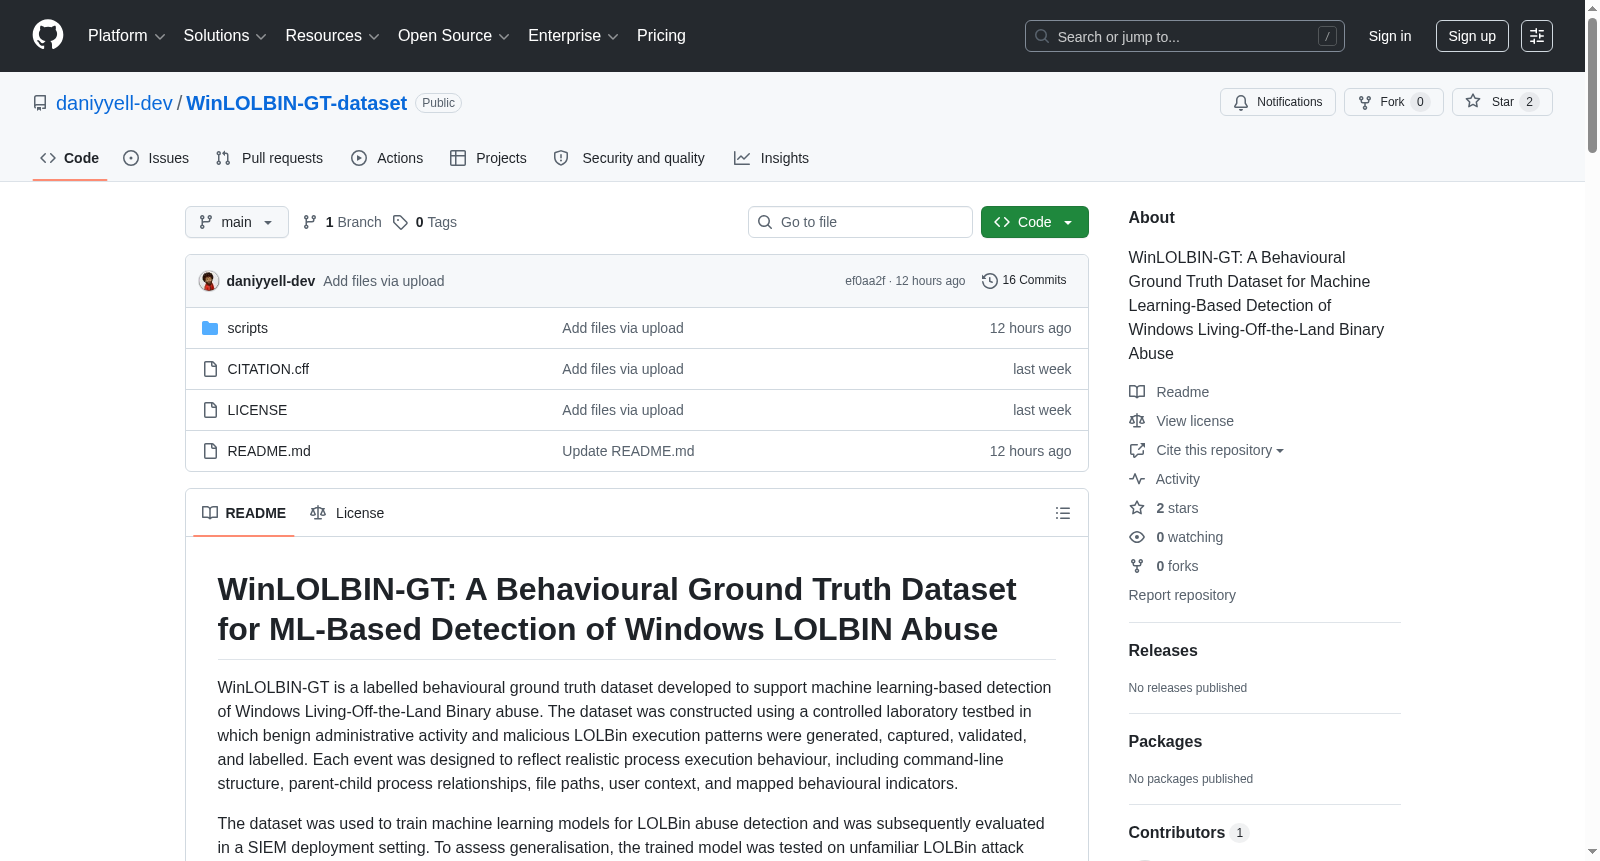Open the Insights tab
Viewport: 1600px width, 861px height.
click(x=771, y=158)
